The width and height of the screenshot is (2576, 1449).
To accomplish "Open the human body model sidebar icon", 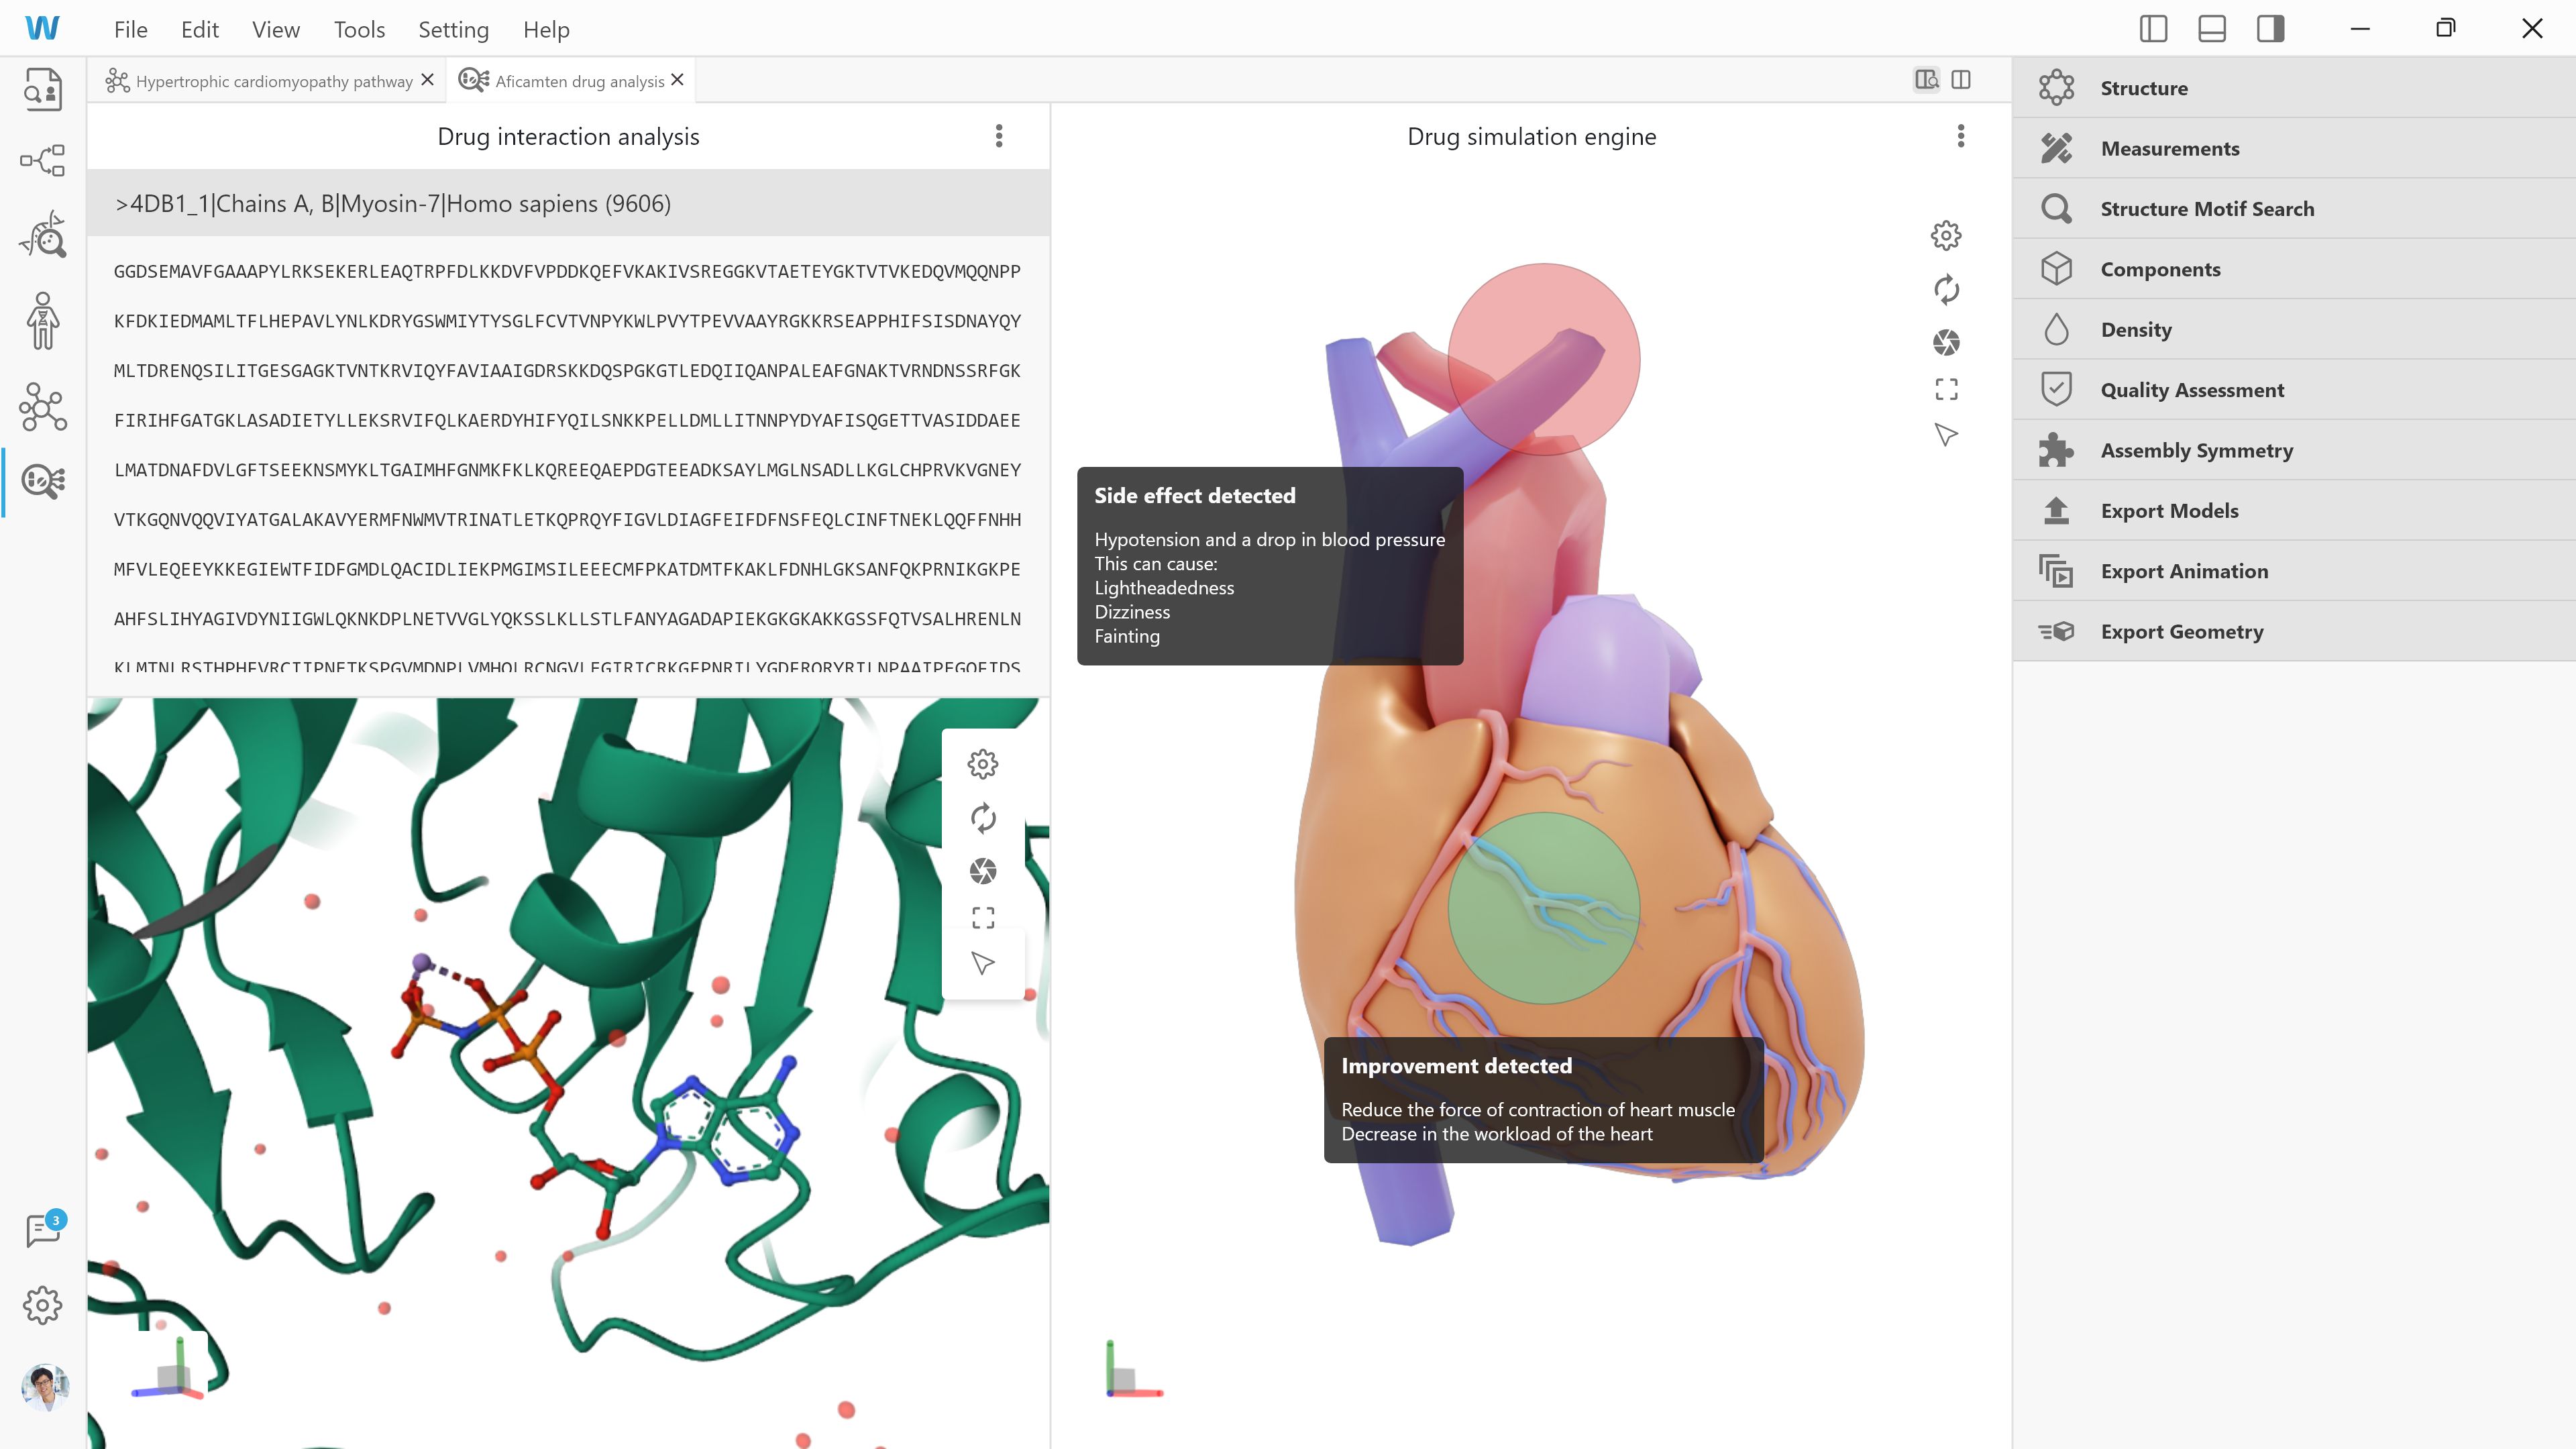I will point(43,321).
